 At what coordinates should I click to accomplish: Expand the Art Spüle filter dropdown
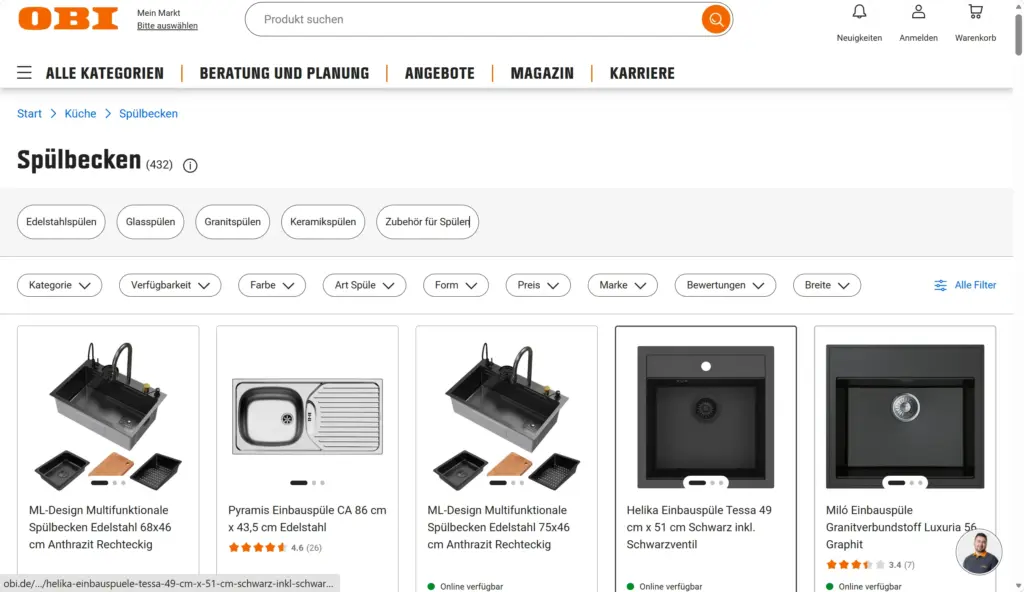tap(364, 285)
